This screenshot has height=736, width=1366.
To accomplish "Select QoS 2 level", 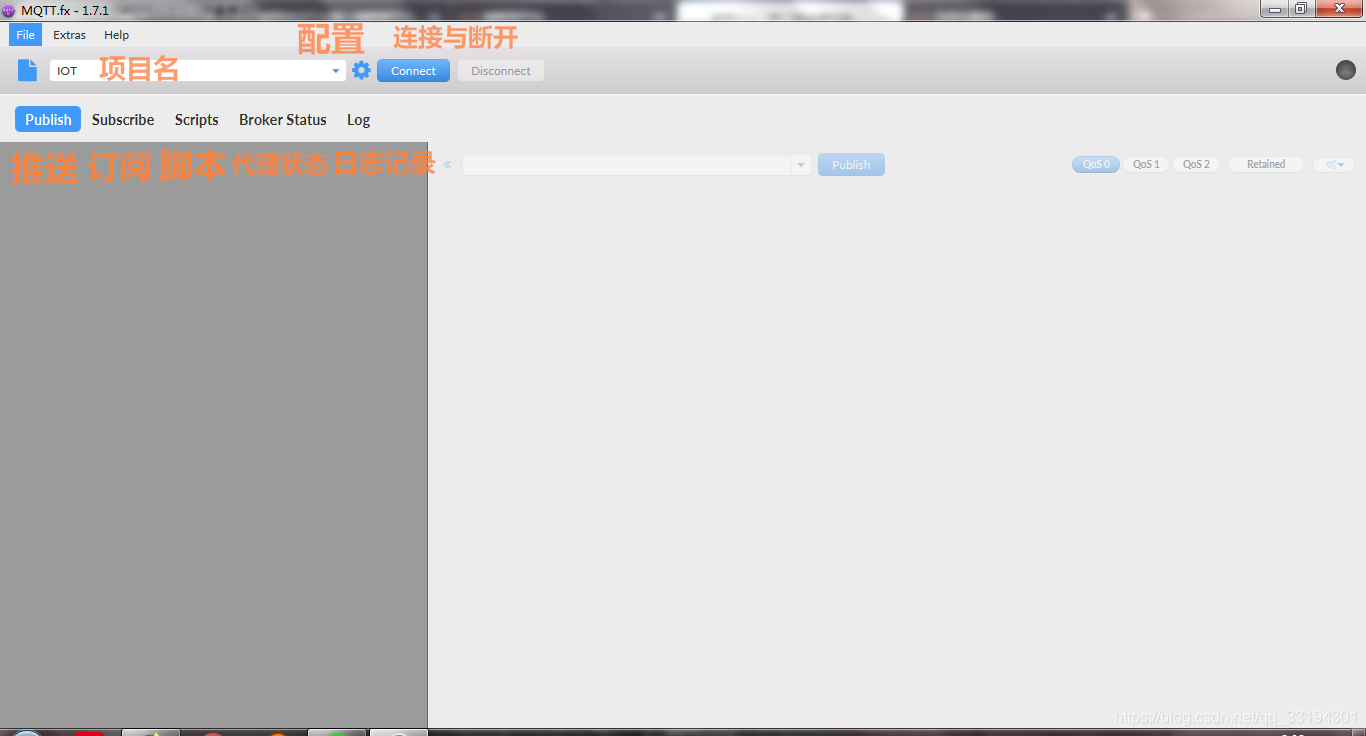I will pos(1196,165).
